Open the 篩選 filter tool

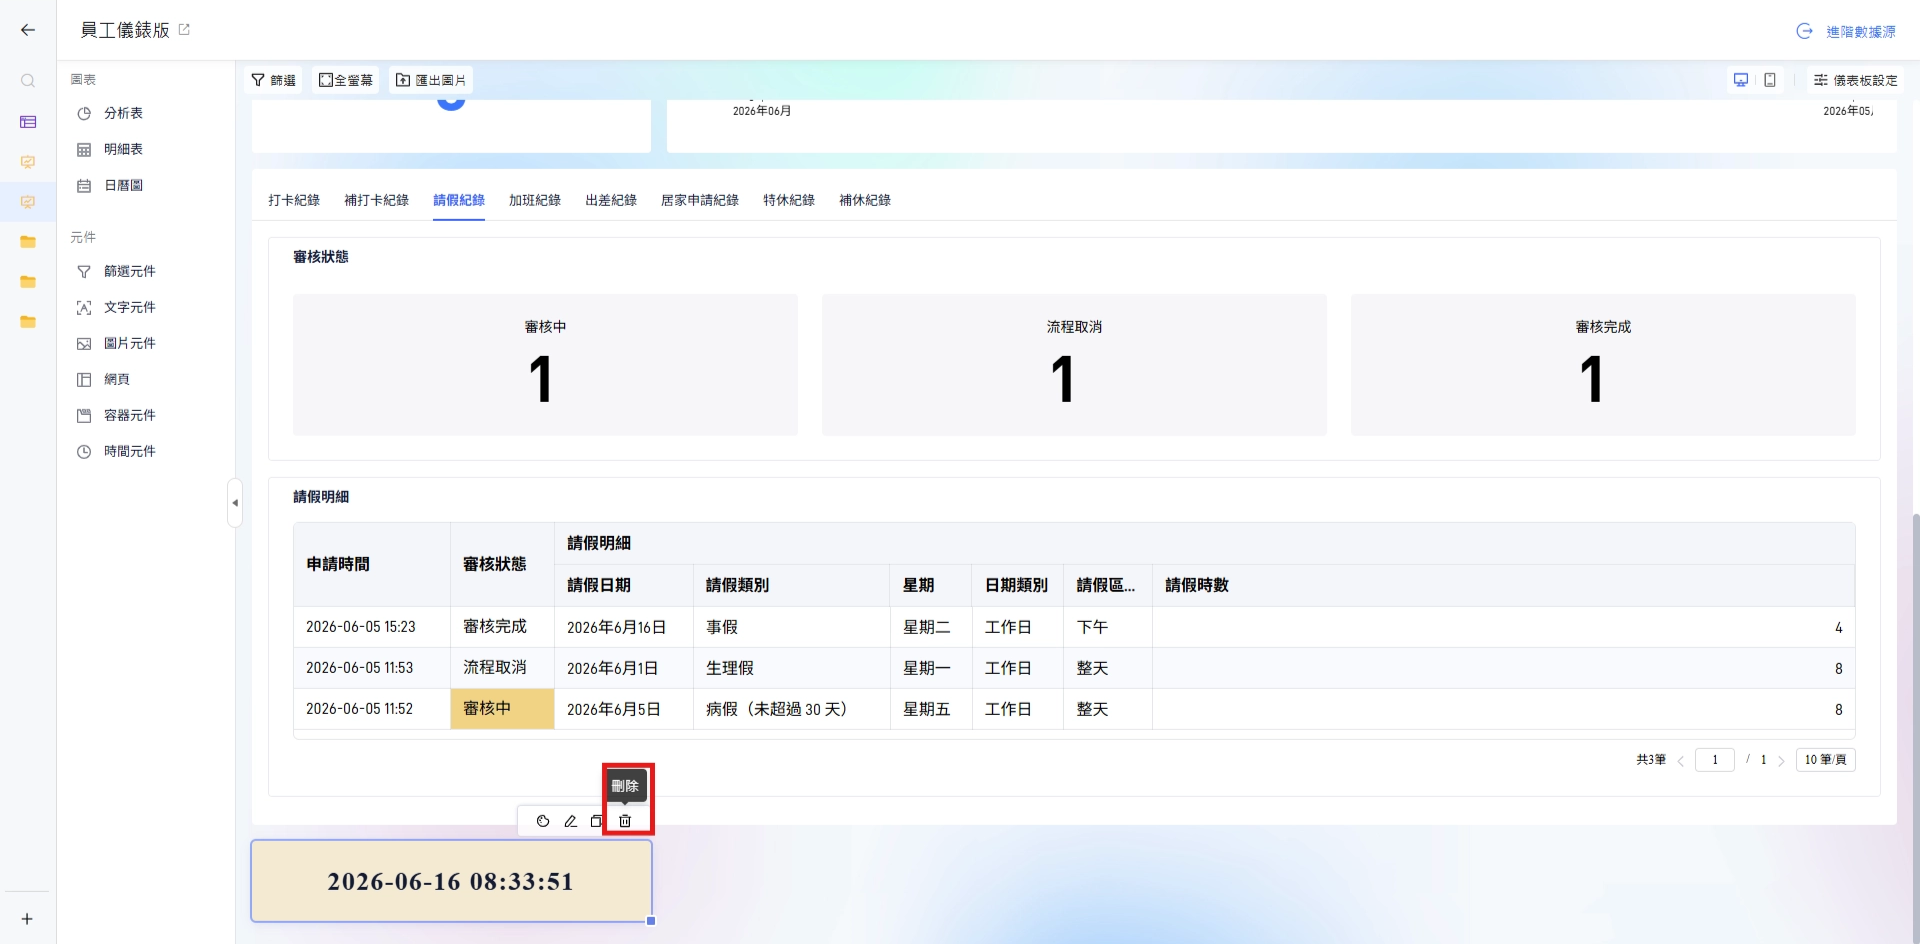[x=273, y=80]
